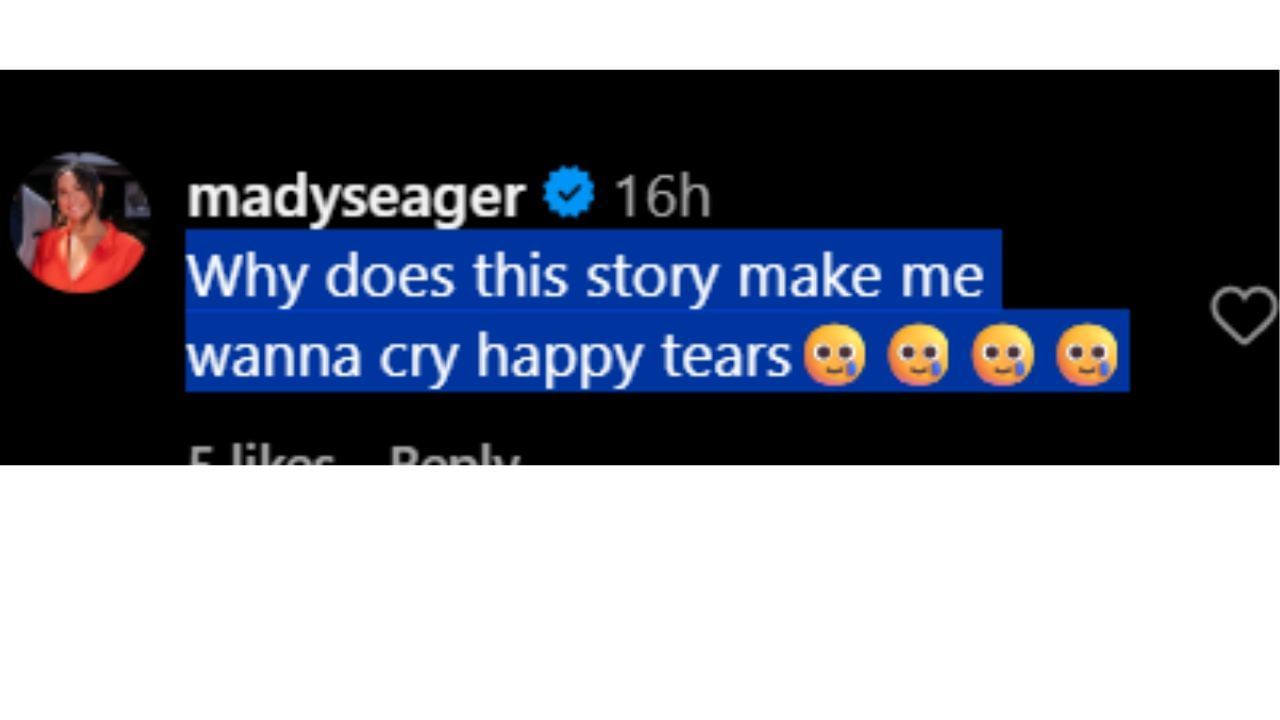Click the username madyseager

point(355,196)
